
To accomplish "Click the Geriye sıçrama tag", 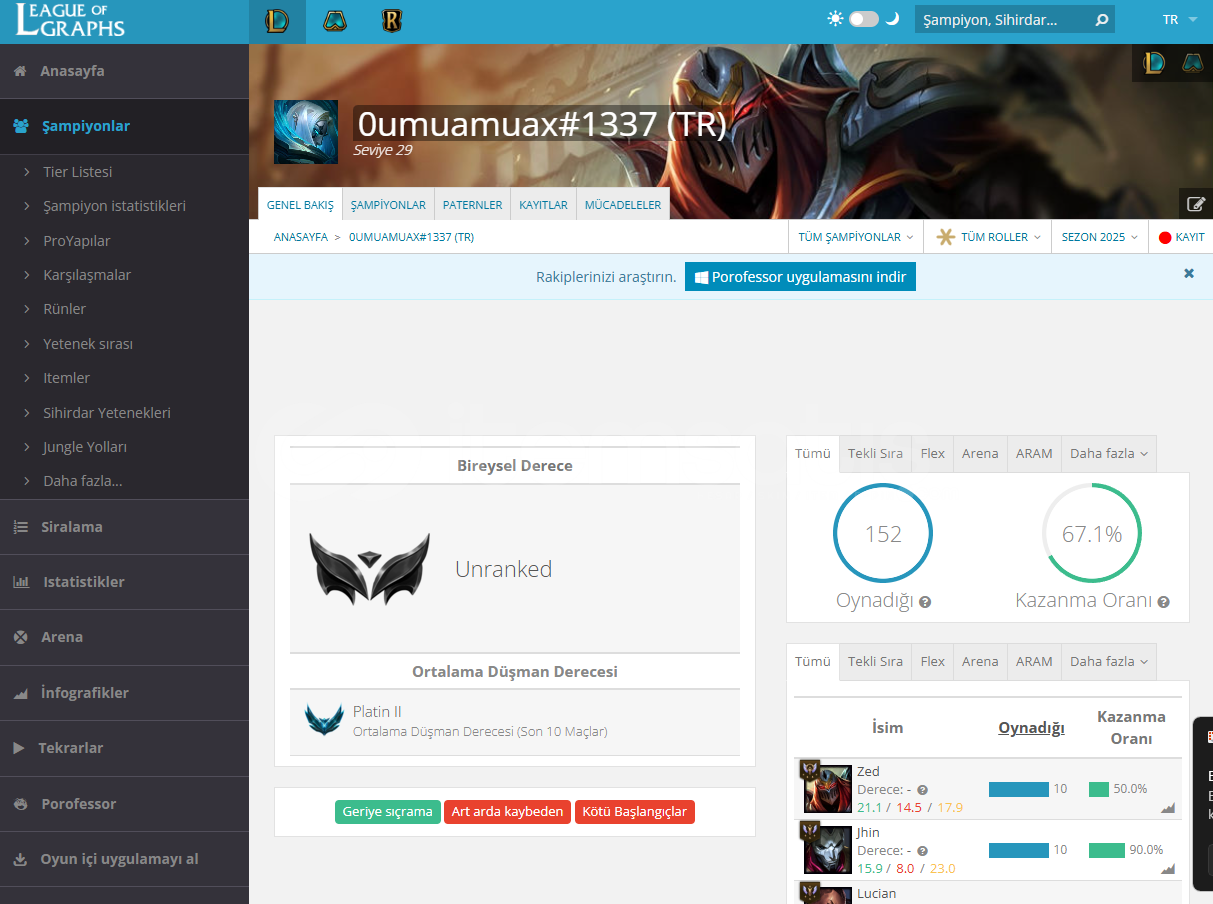I will point(387,812).
